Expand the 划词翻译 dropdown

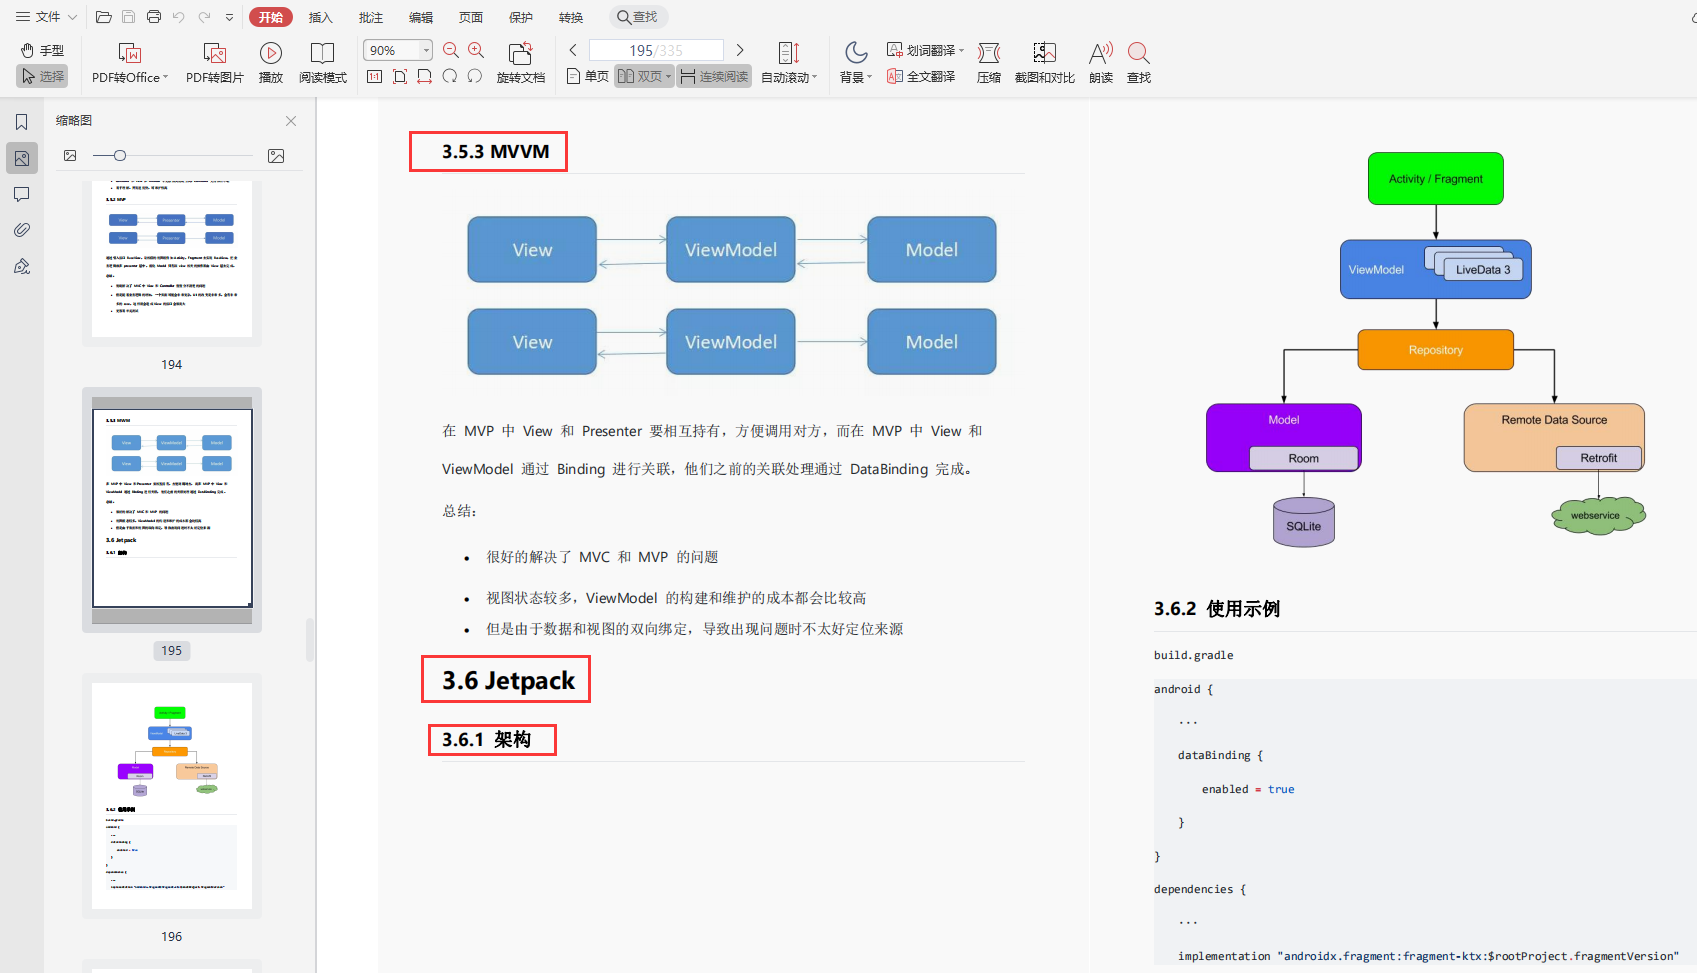tap(961, 50)
